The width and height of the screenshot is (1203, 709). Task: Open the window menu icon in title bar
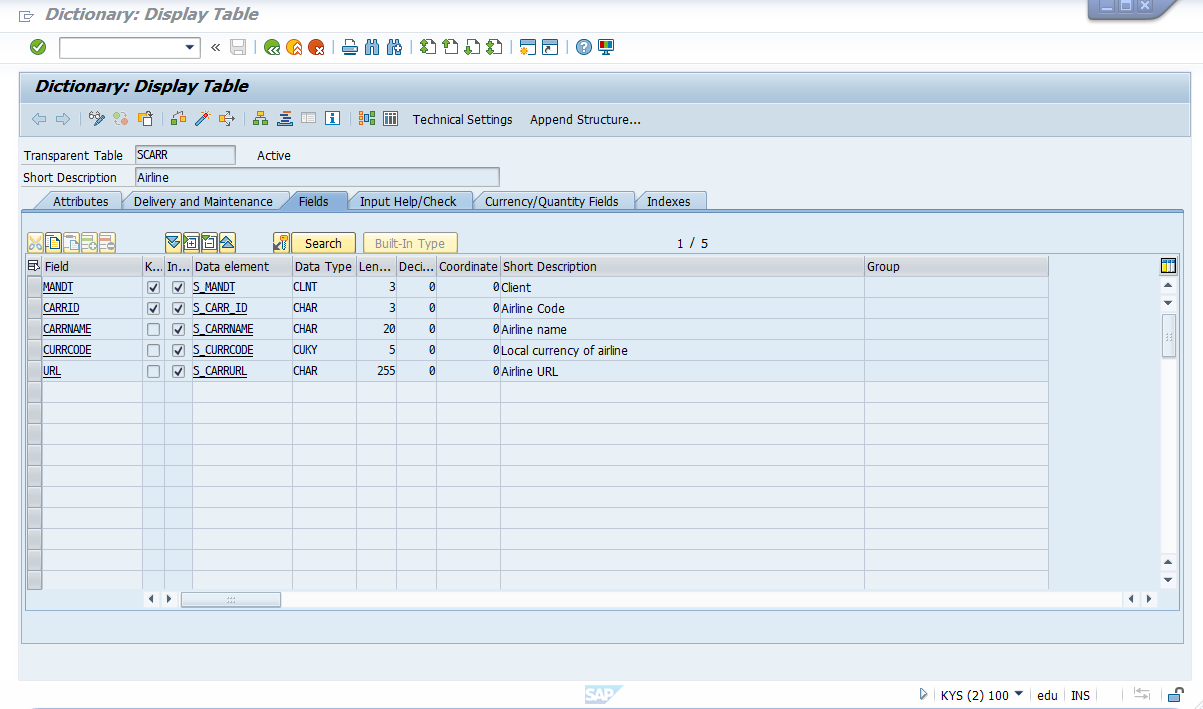click(26, 15)
